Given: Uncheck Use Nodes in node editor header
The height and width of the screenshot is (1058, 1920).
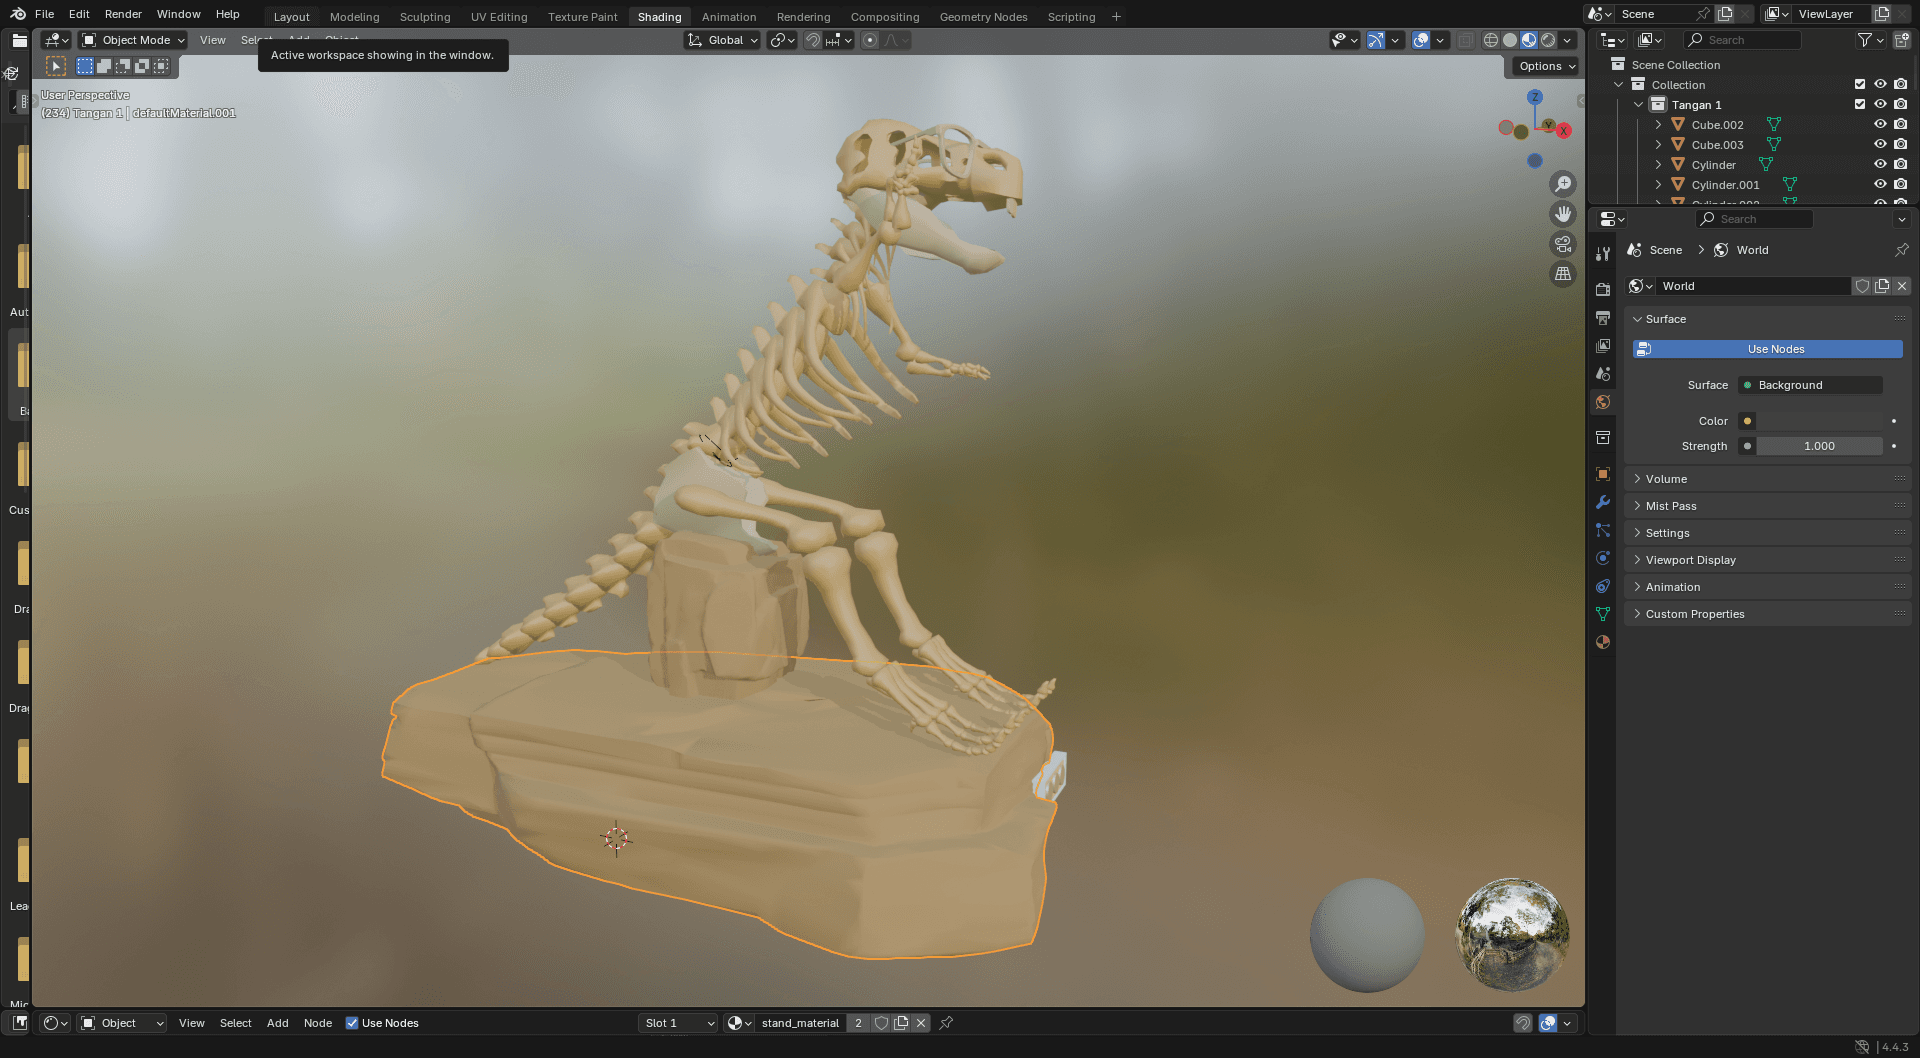Looking at the screenshot, I should tap(352, 1023).
